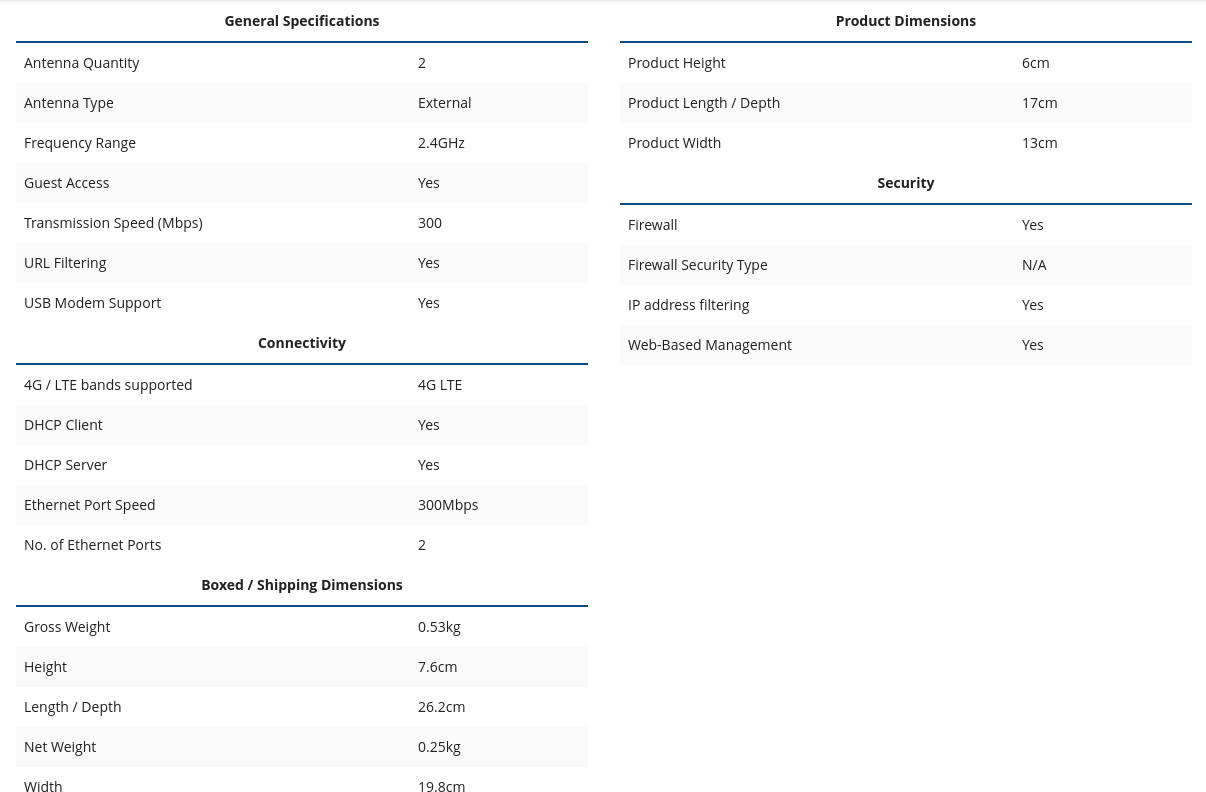Click the IP address filtering label

coord(688,305)
